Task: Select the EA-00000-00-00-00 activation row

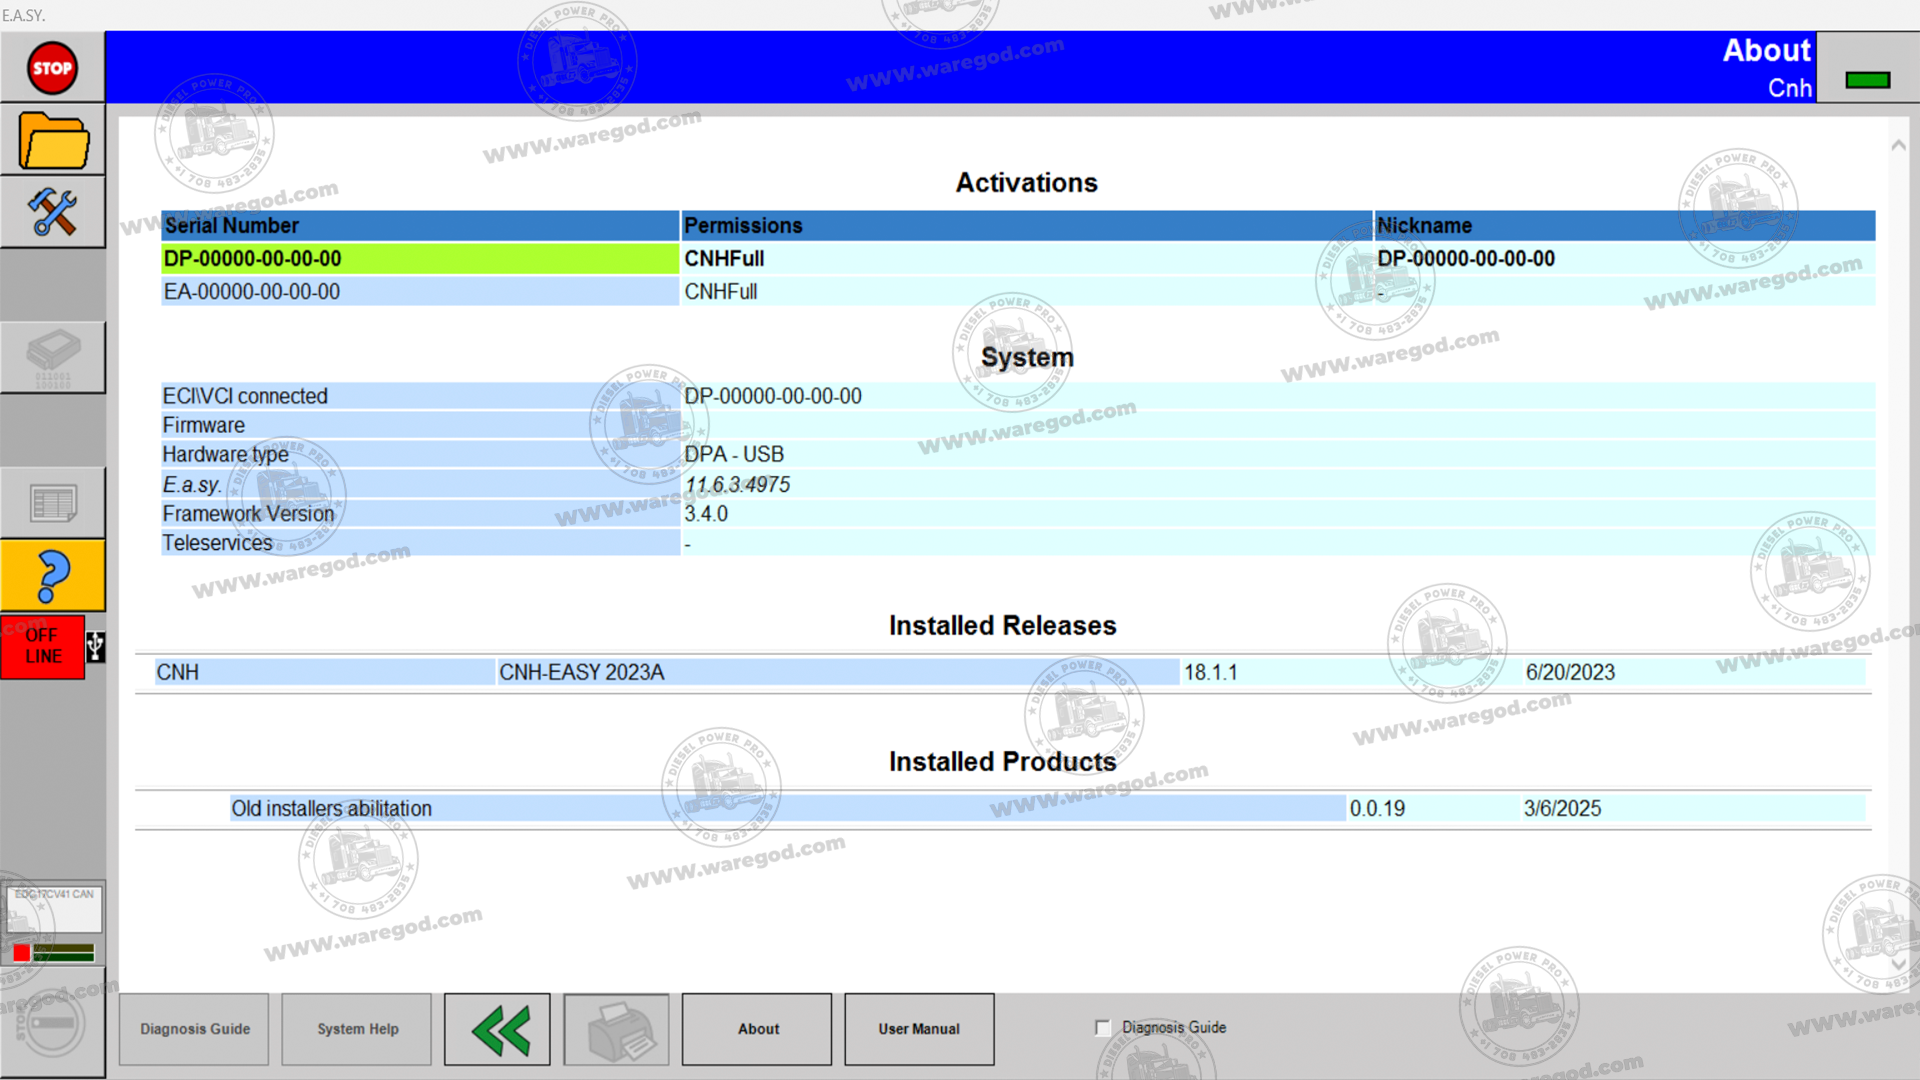Action: 420,292
